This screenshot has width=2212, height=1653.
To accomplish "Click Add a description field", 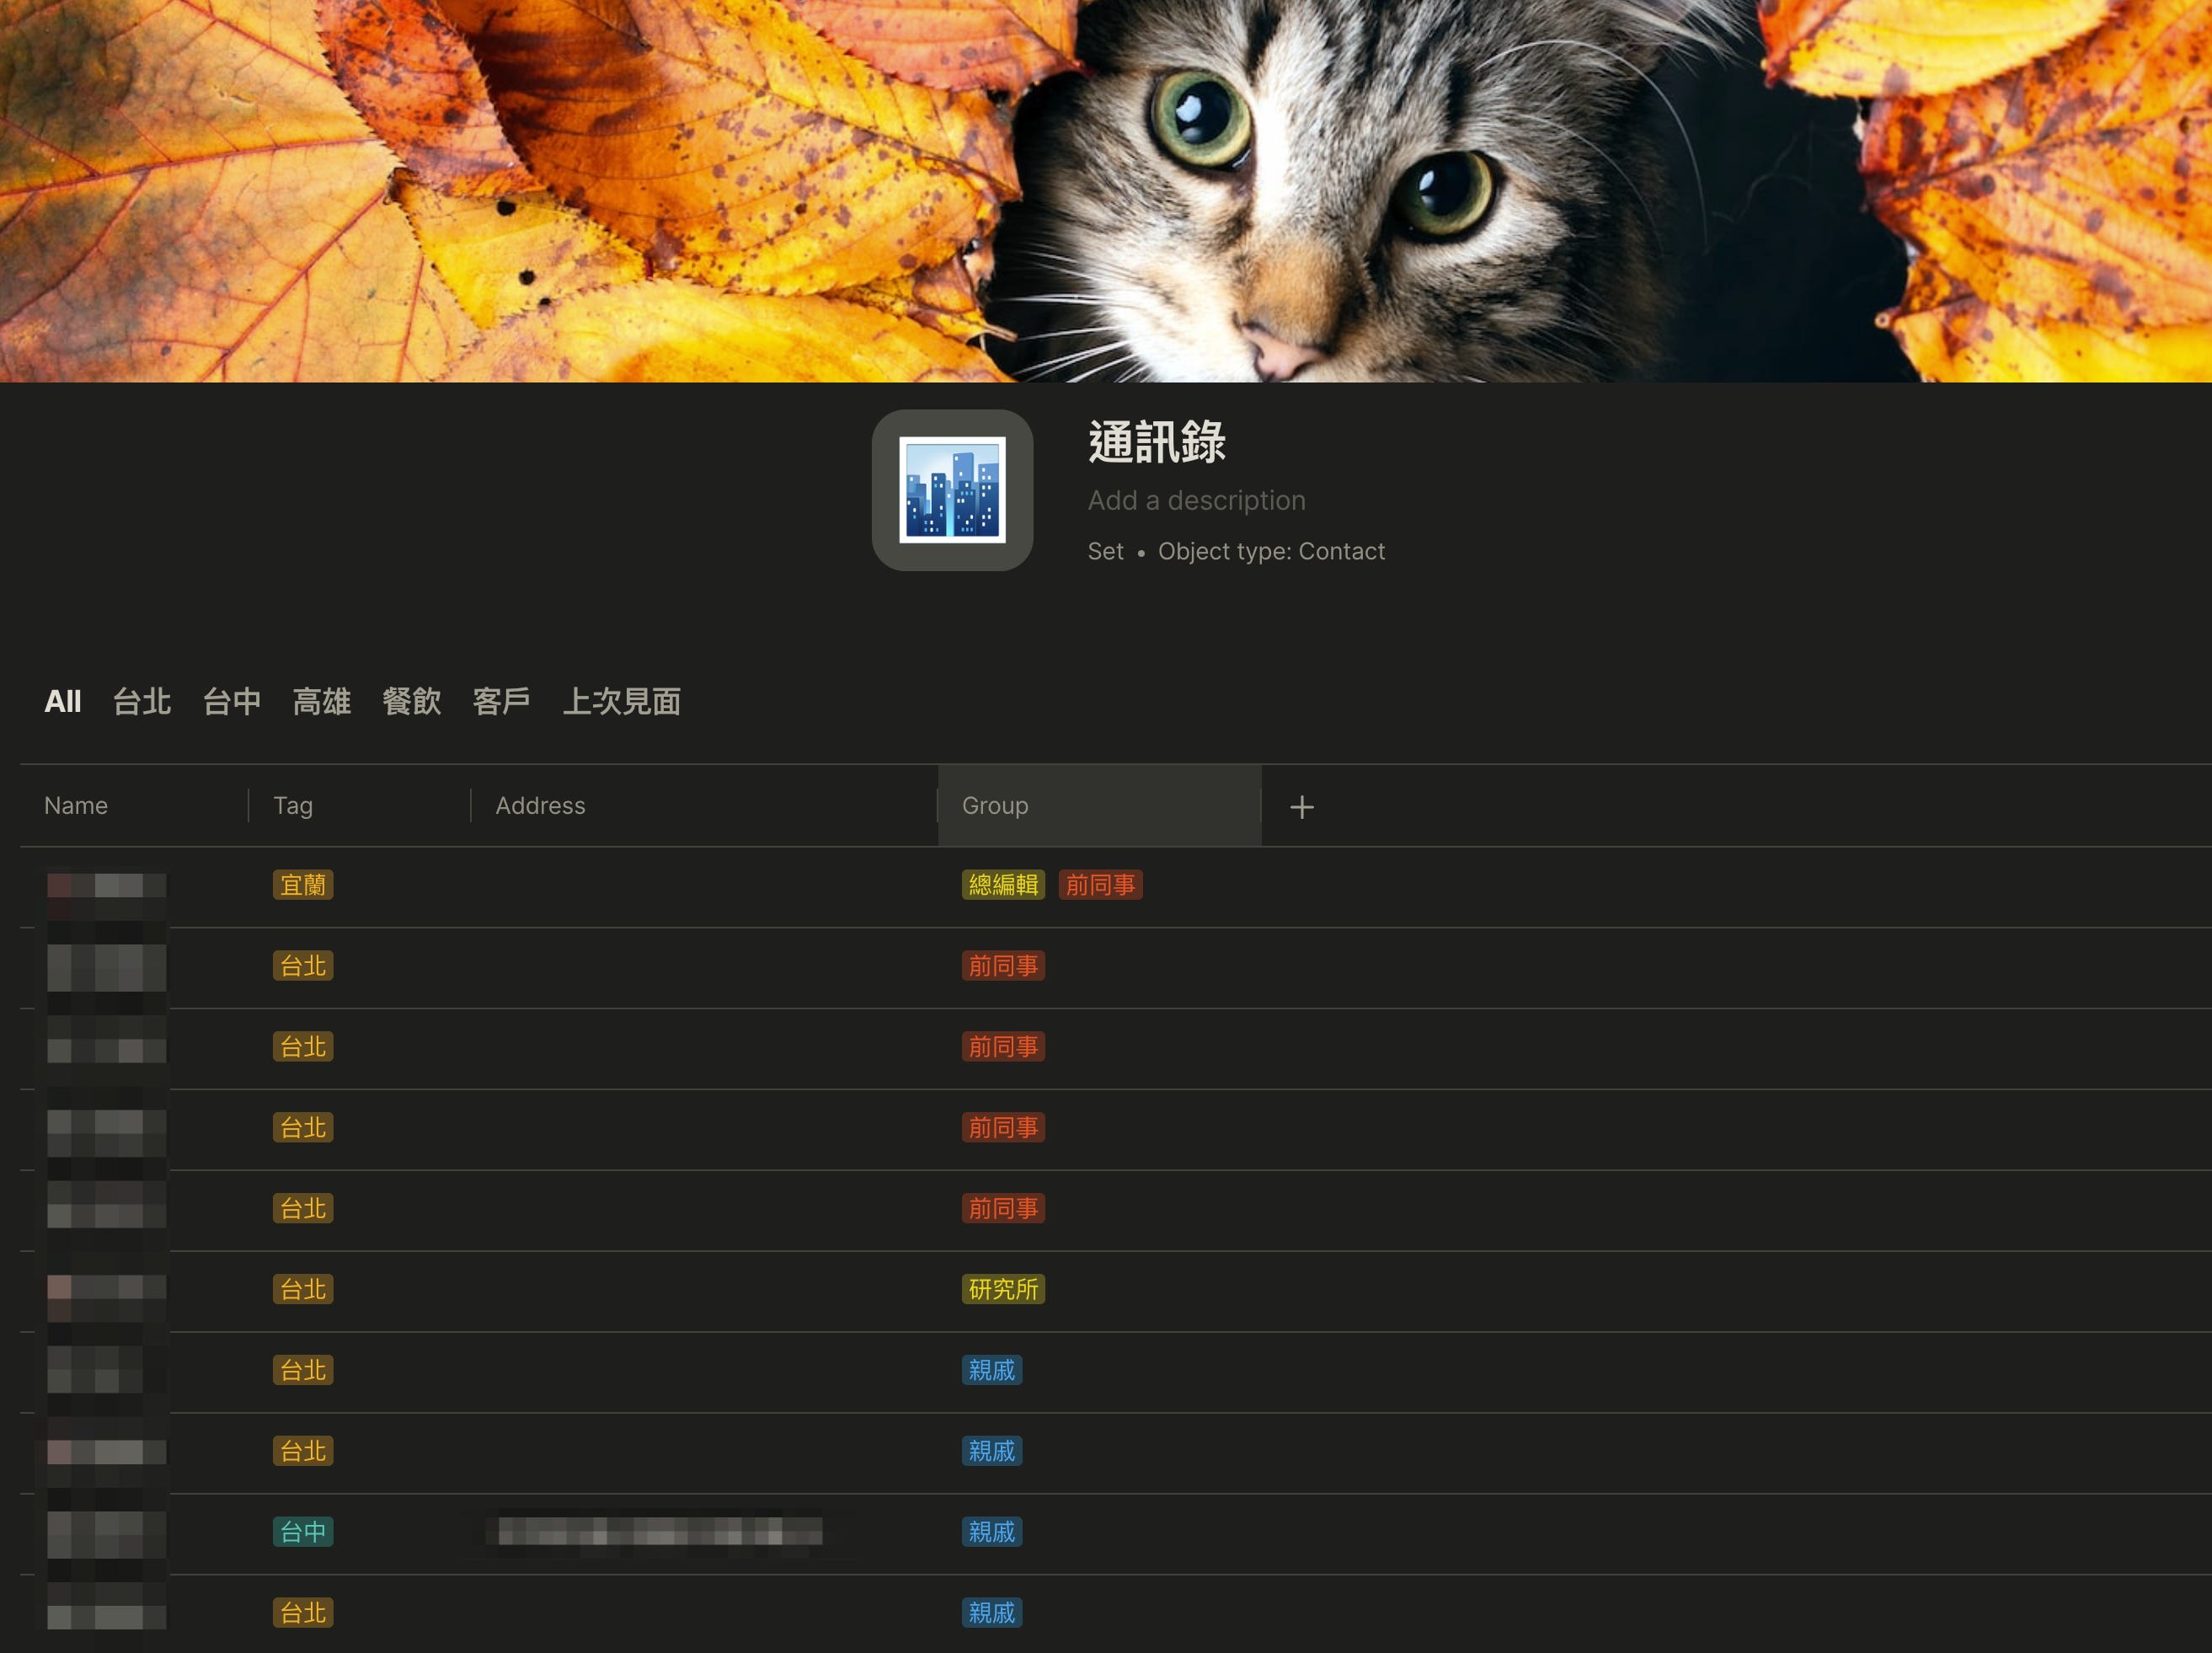I will (1196, 500).
